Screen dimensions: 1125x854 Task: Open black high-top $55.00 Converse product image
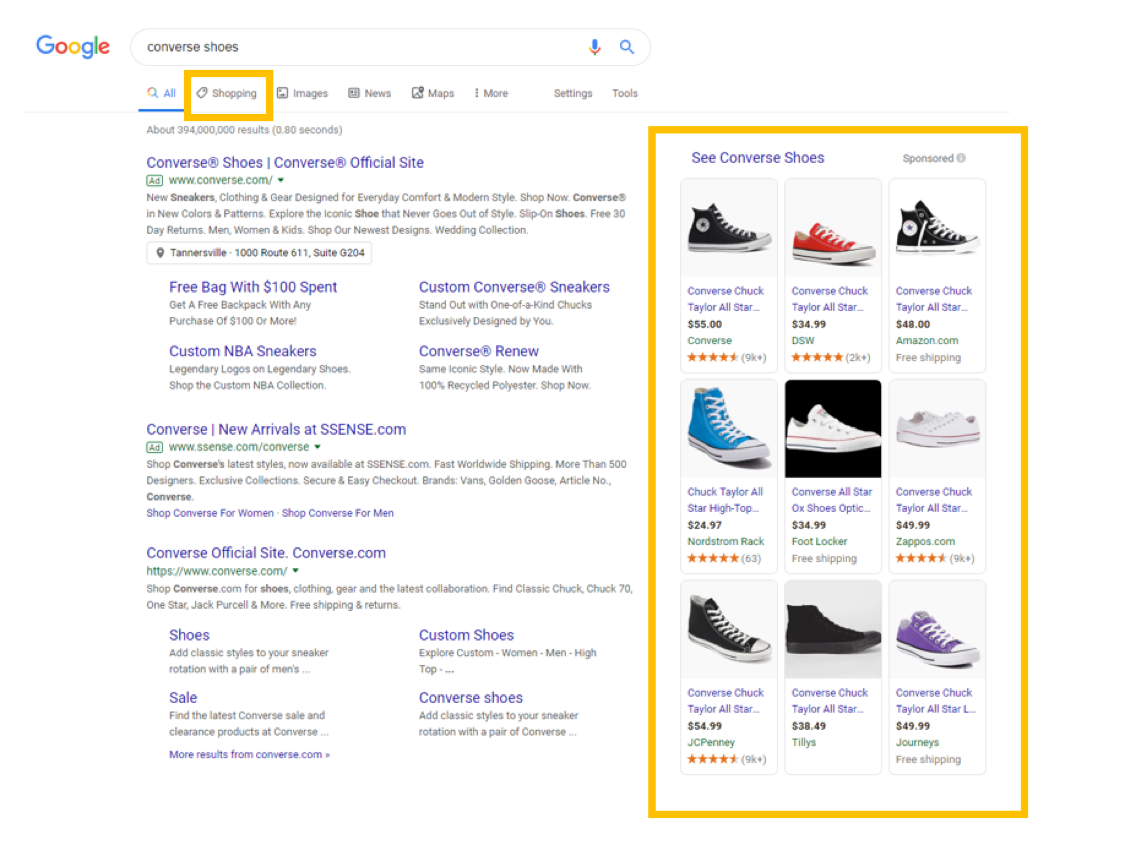(728, 228)
